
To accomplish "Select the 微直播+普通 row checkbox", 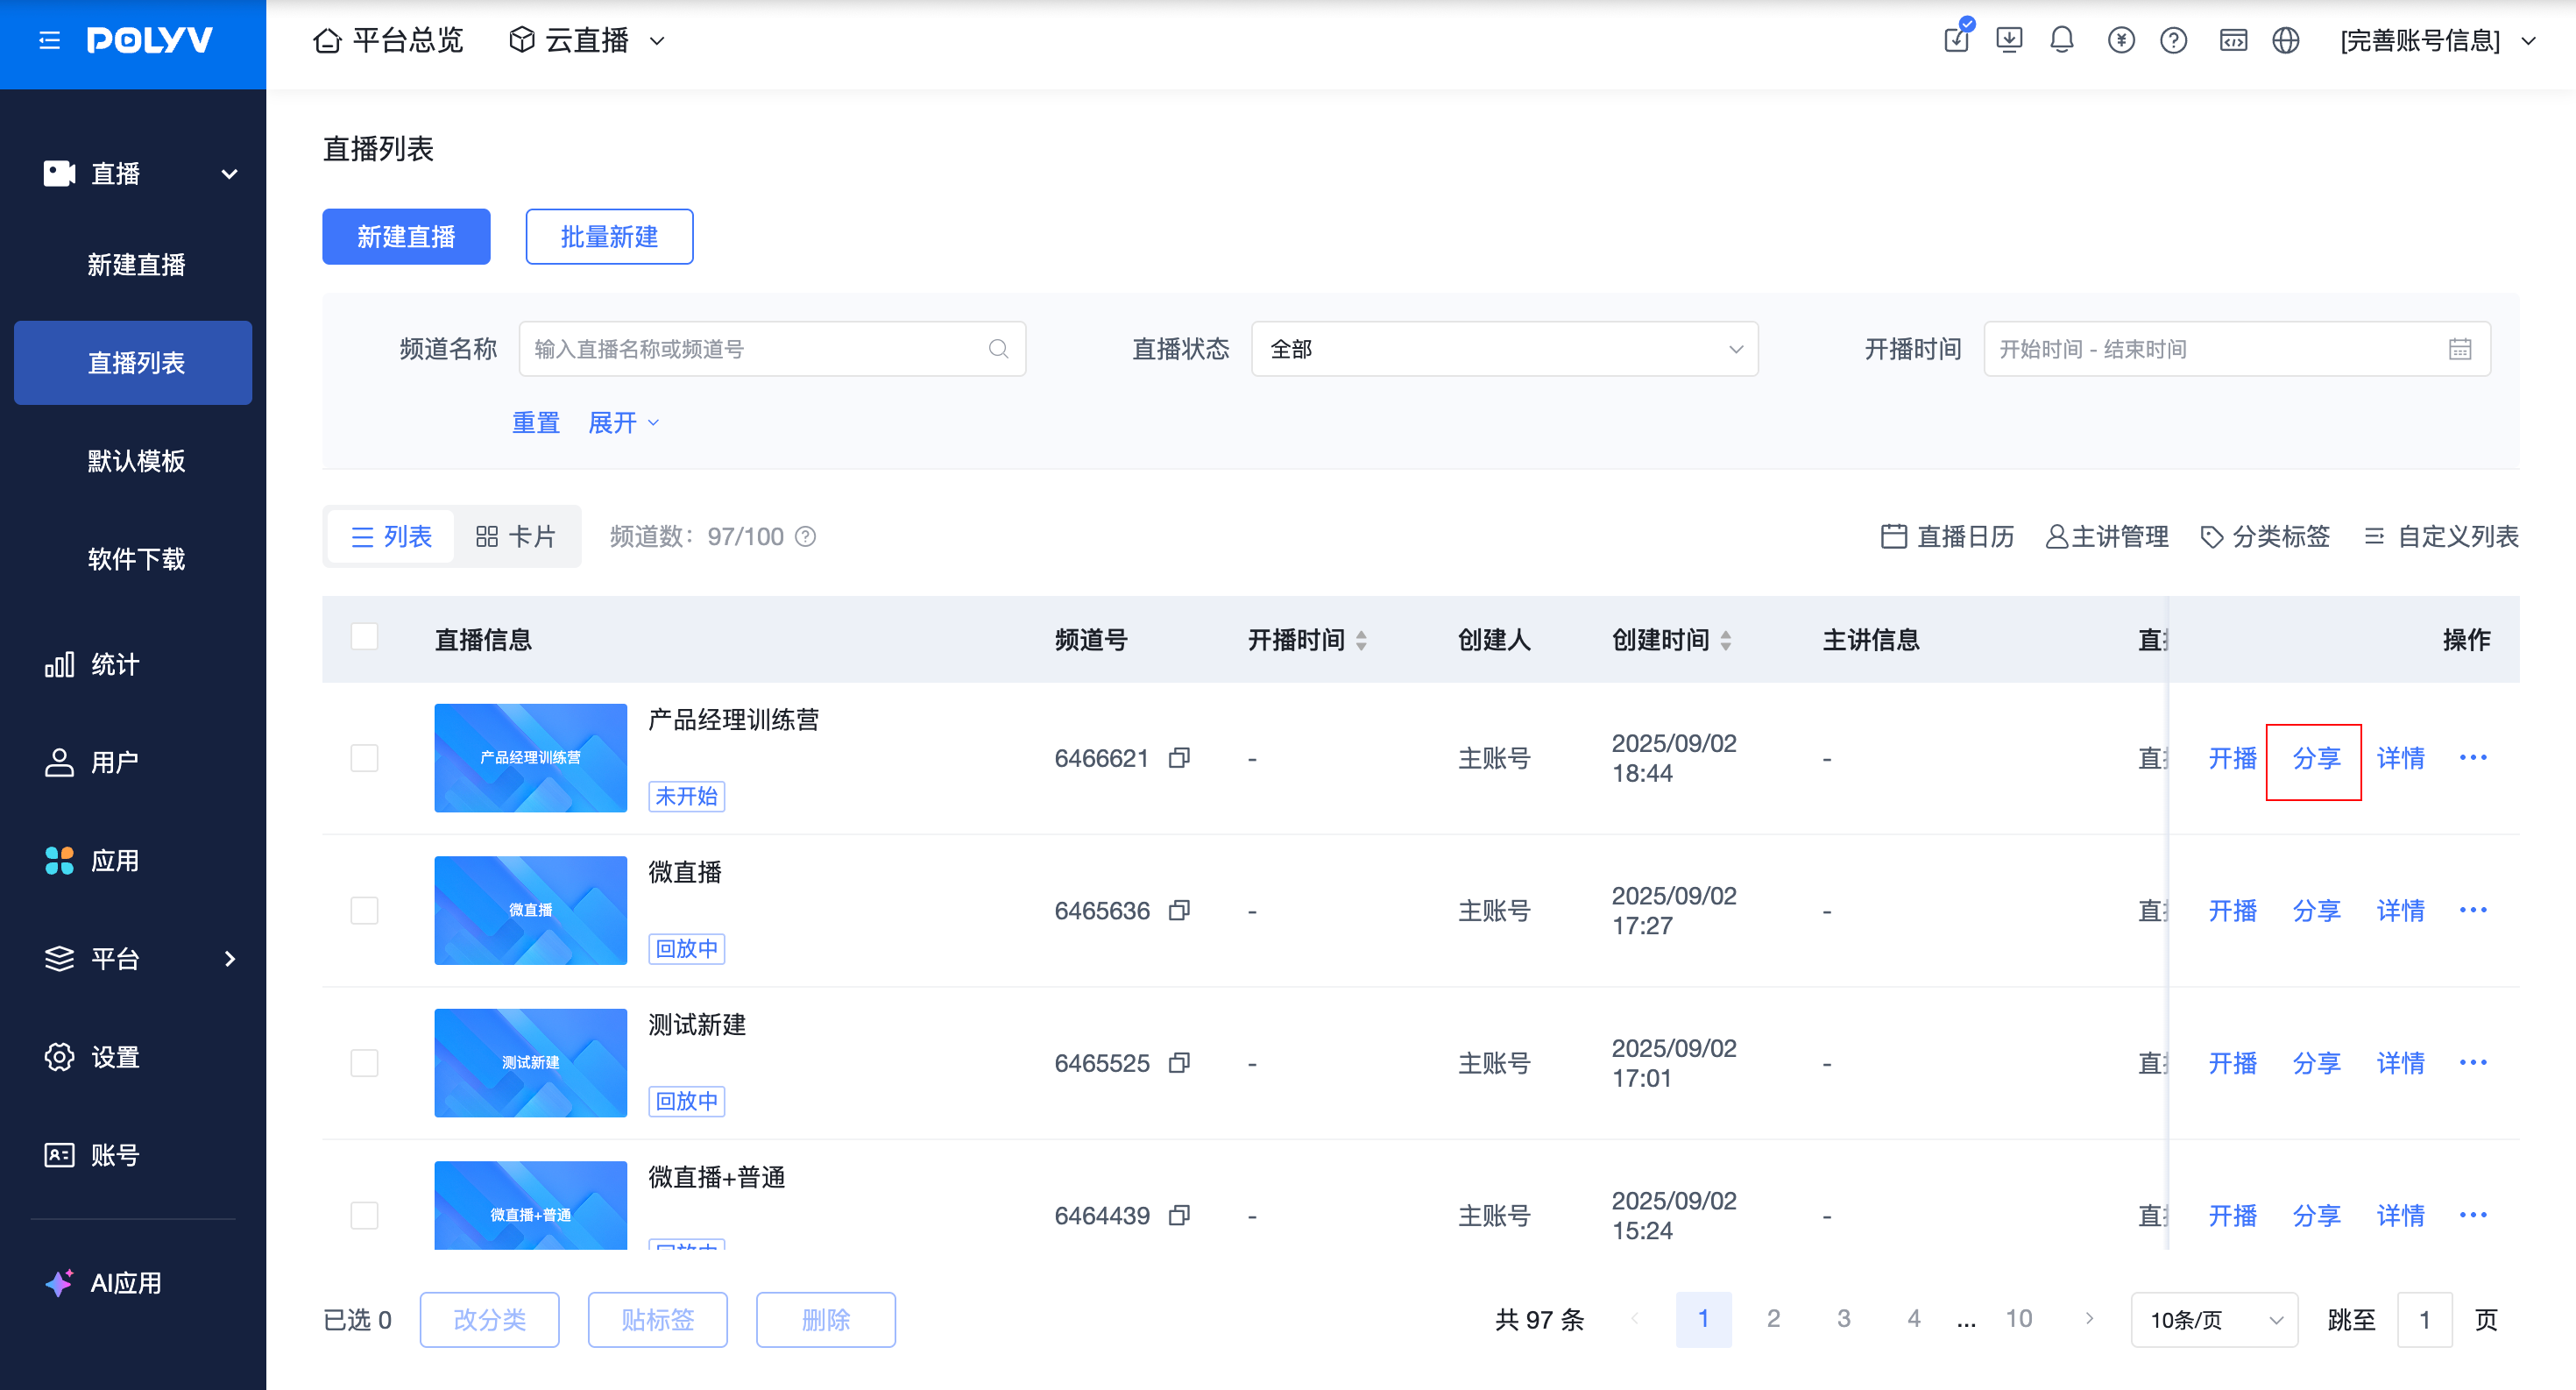I will pos(365,1216).
